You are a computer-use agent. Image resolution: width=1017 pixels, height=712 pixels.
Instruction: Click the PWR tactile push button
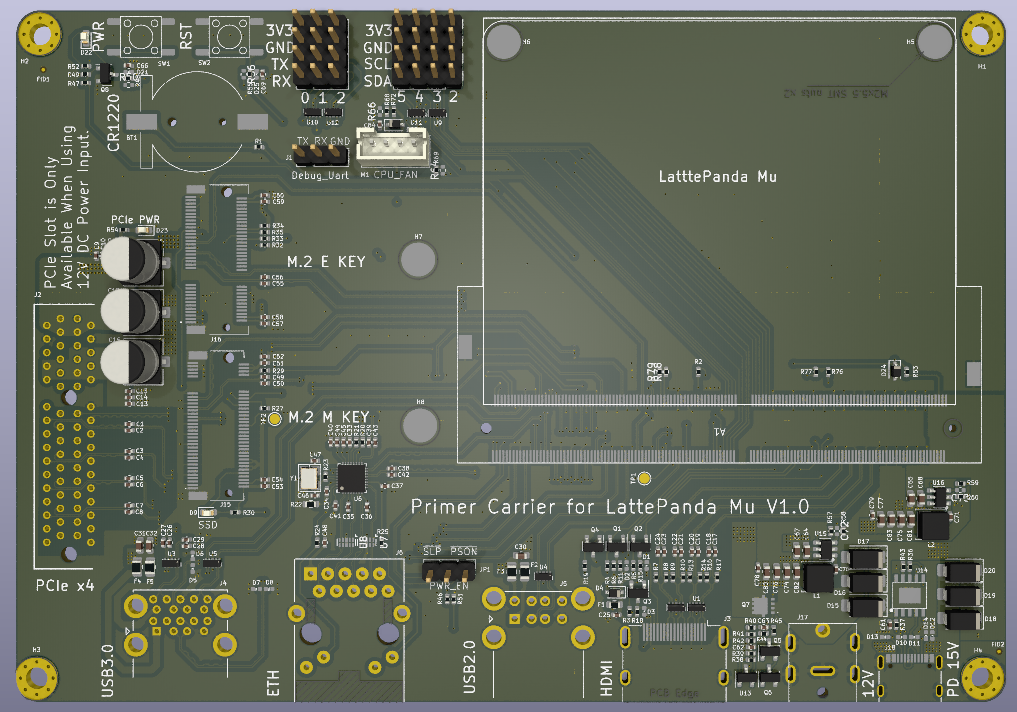pos(140,38)
